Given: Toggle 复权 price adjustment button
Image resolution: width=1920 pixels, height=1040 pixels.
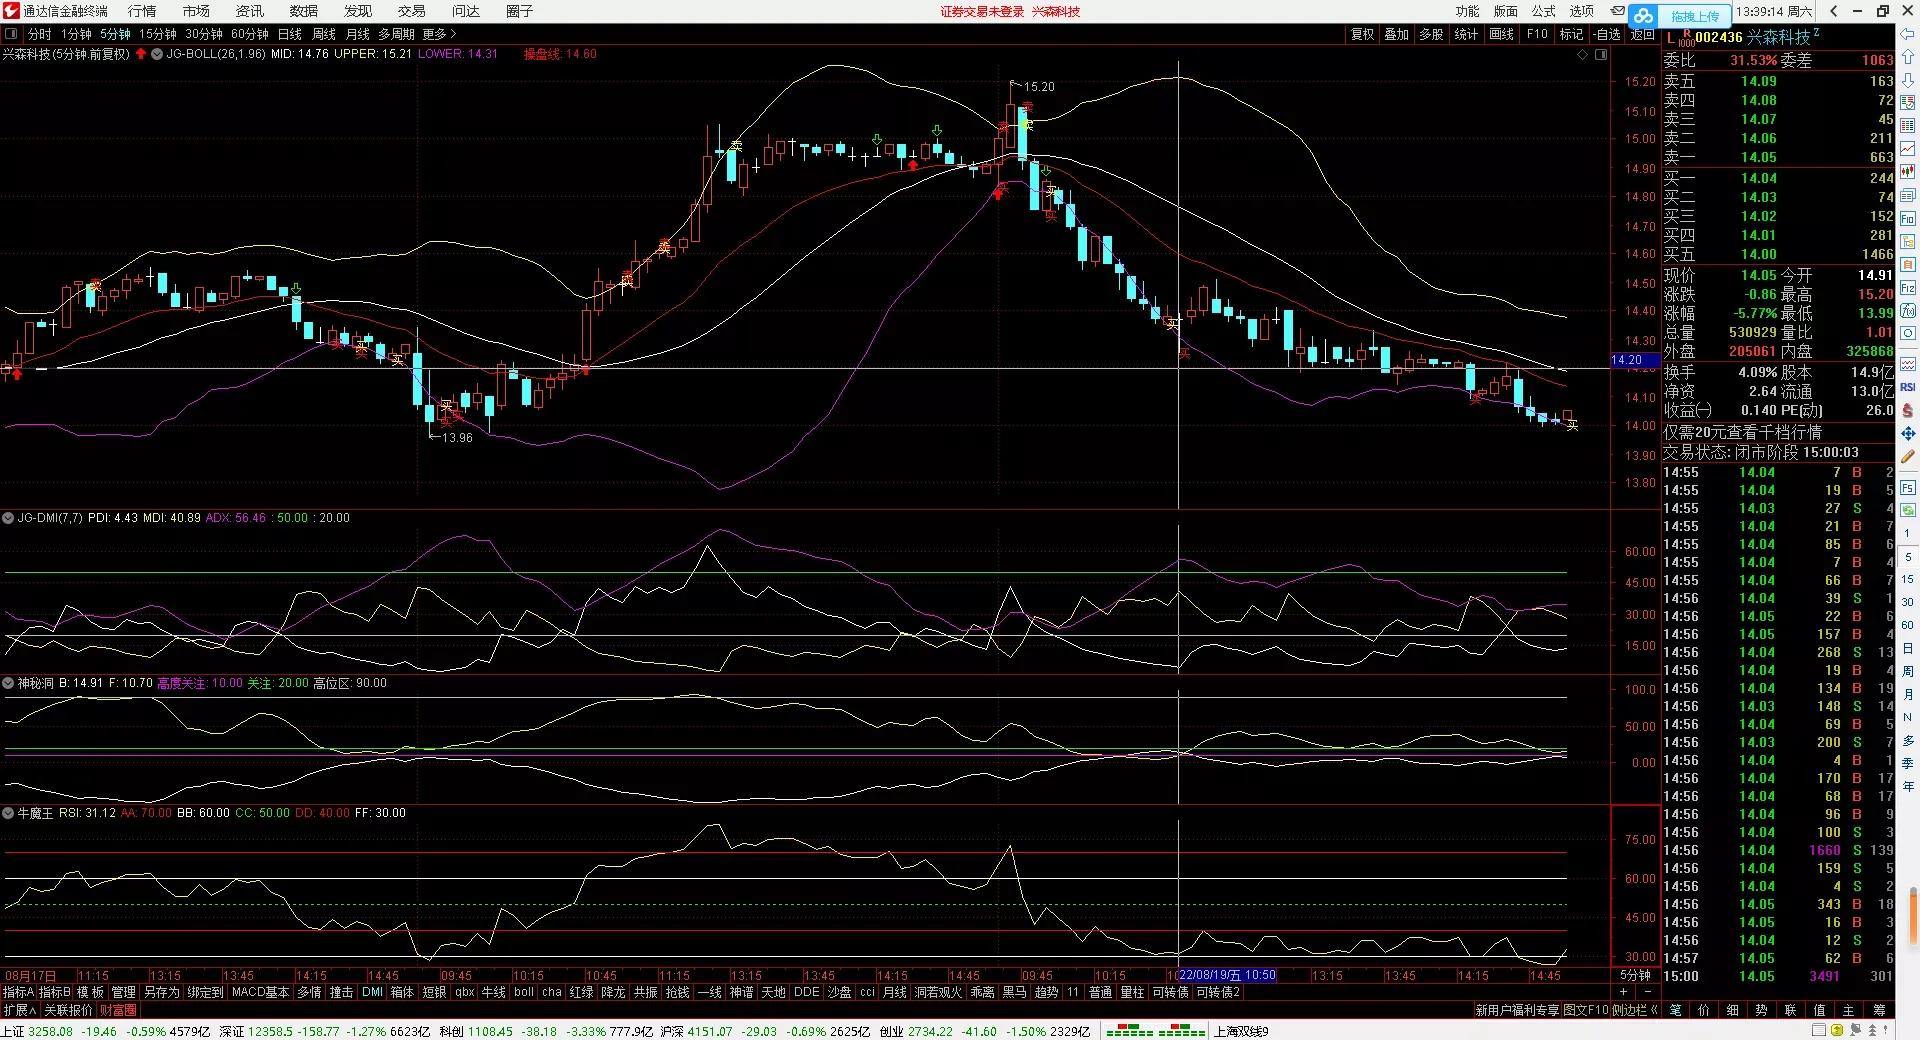Looking at the screenshot, I should [x=1362, y=34].
